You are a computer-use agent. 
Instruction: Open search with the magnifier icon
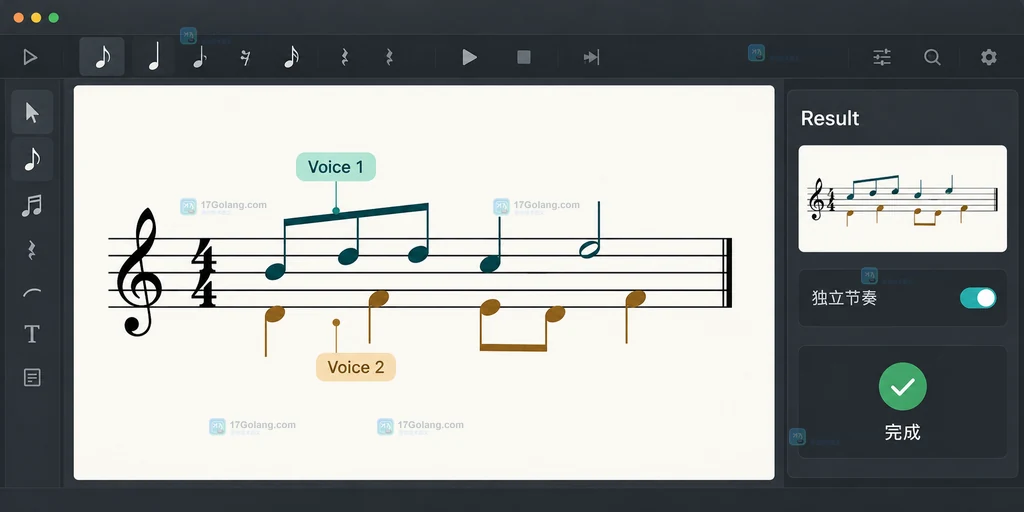click(x=933, y=57)
